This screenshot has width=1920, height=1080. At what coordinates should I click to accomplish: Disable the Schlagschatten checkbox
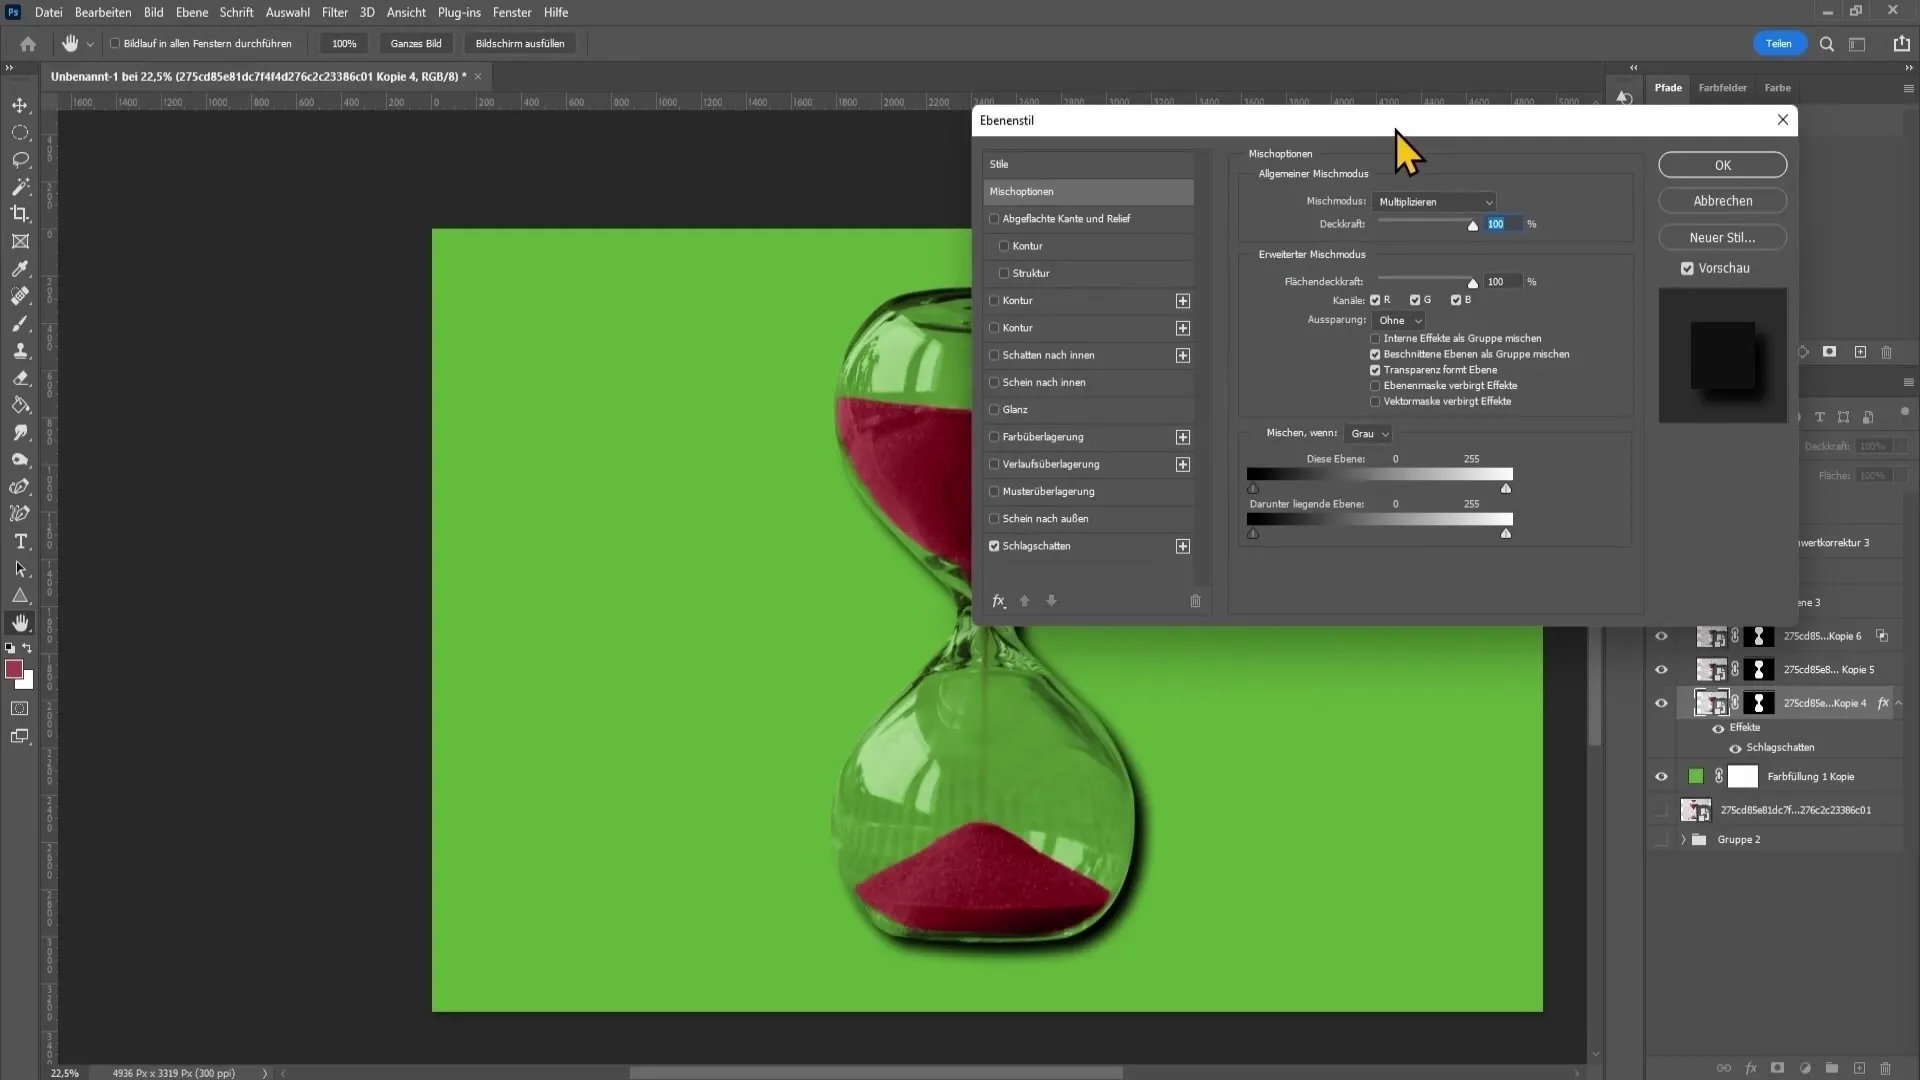pos(994,546)
